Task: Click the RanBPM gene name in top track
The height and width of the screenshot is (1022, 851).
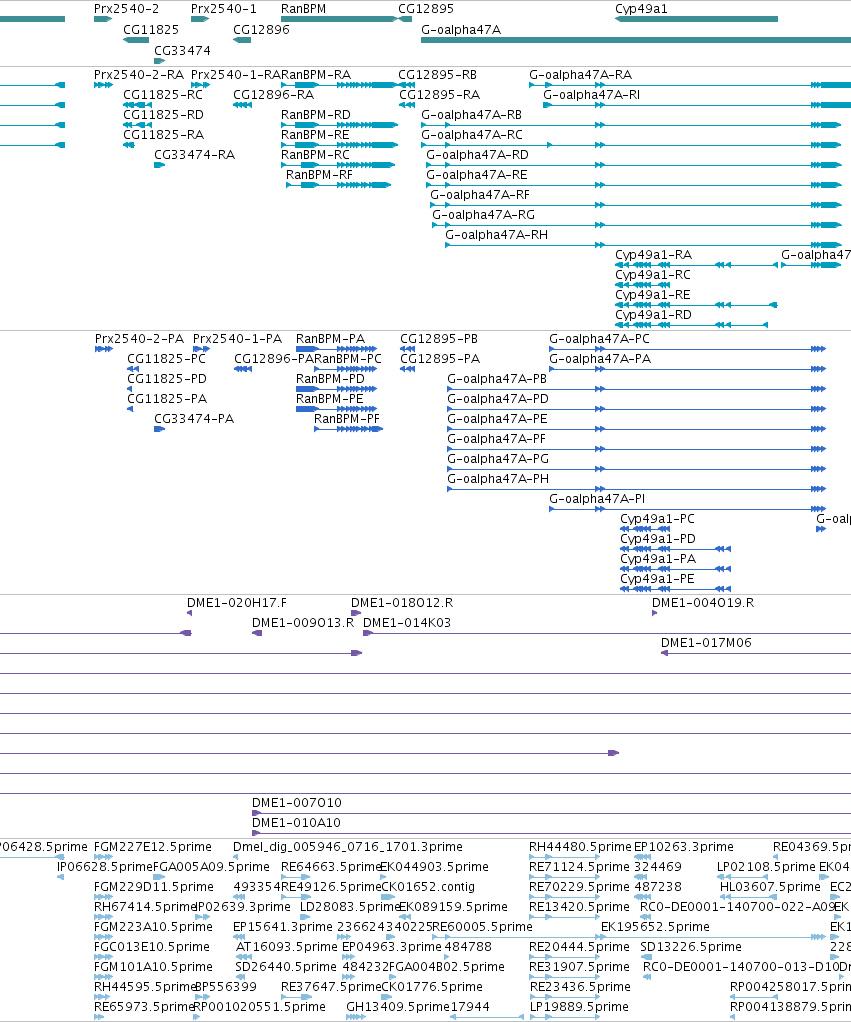Action: (303, 9)
